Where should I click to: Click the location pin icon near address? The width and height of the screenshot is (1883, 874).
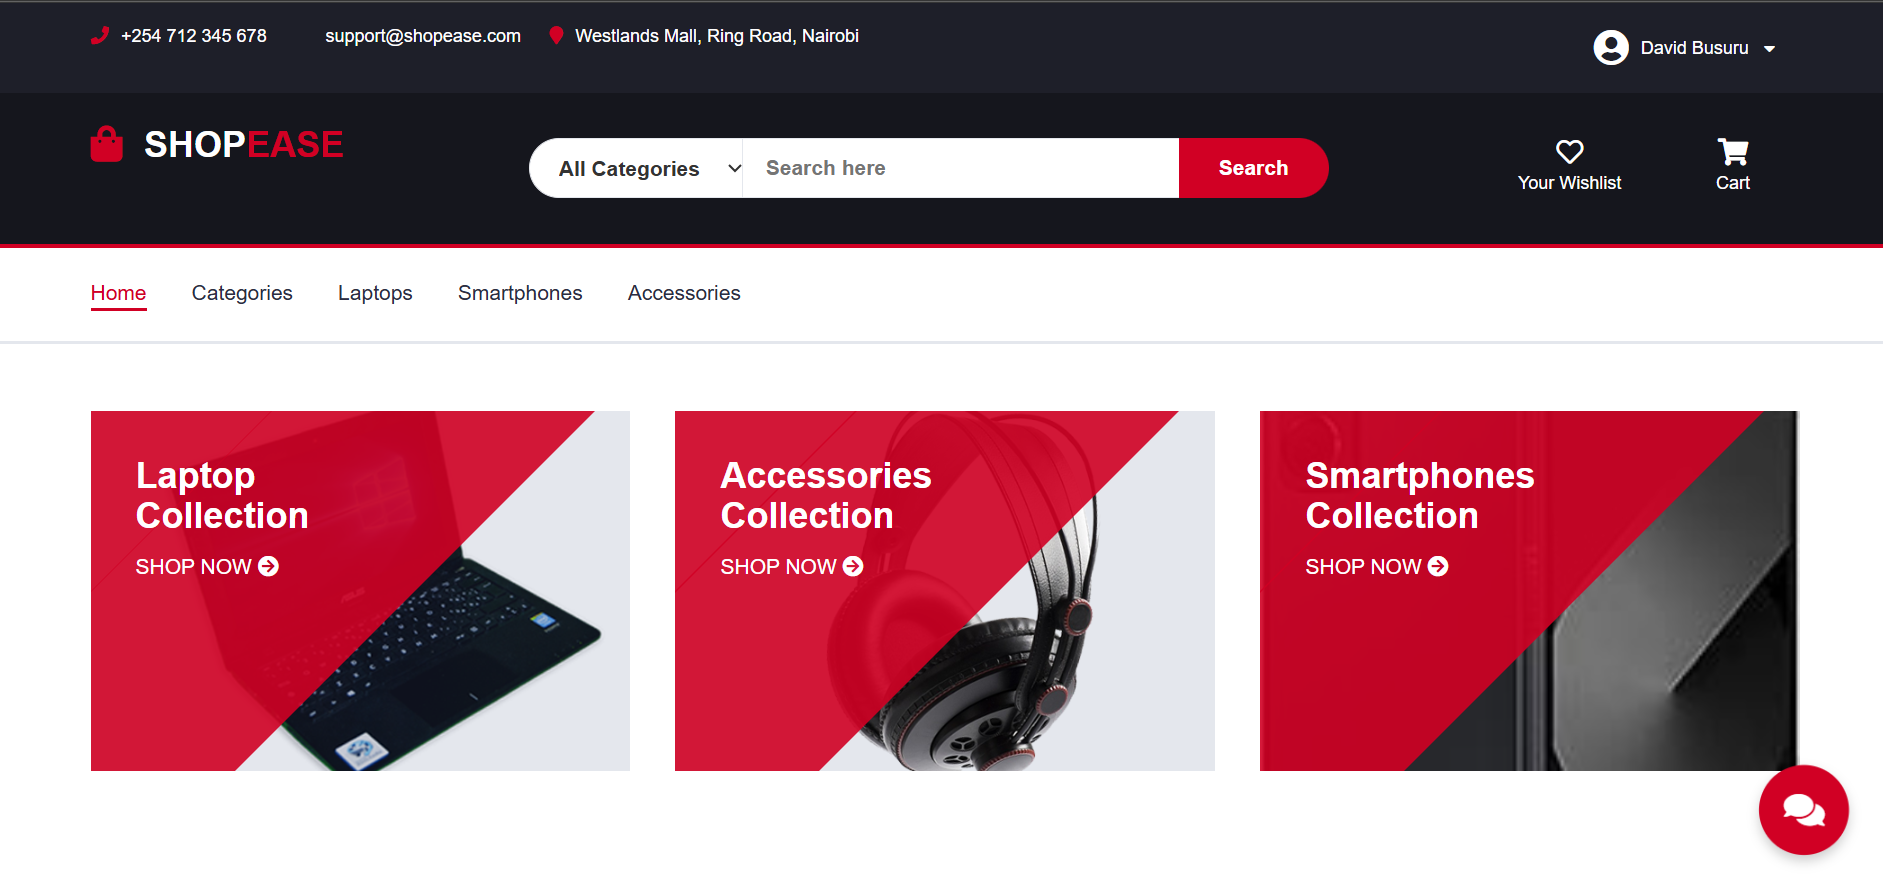[556, 36]
